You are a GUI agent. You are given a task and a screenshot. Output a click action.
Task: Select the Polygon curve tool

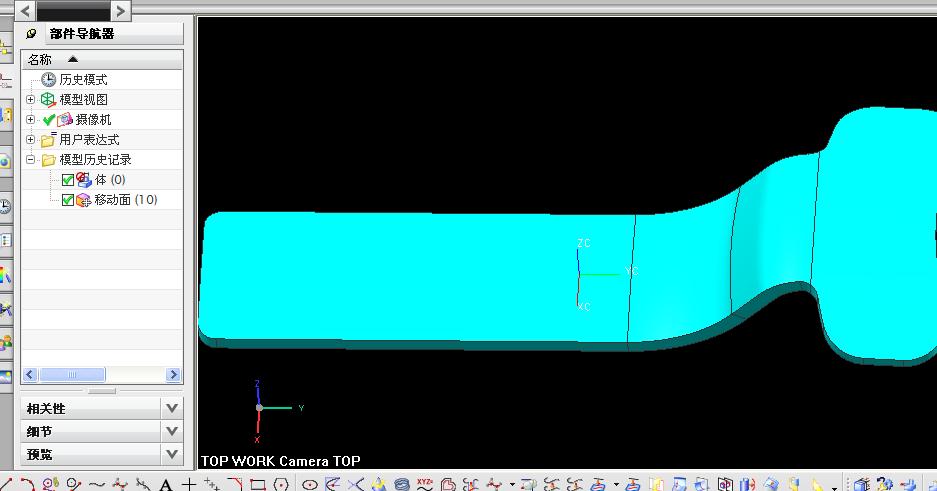[281, 484]
